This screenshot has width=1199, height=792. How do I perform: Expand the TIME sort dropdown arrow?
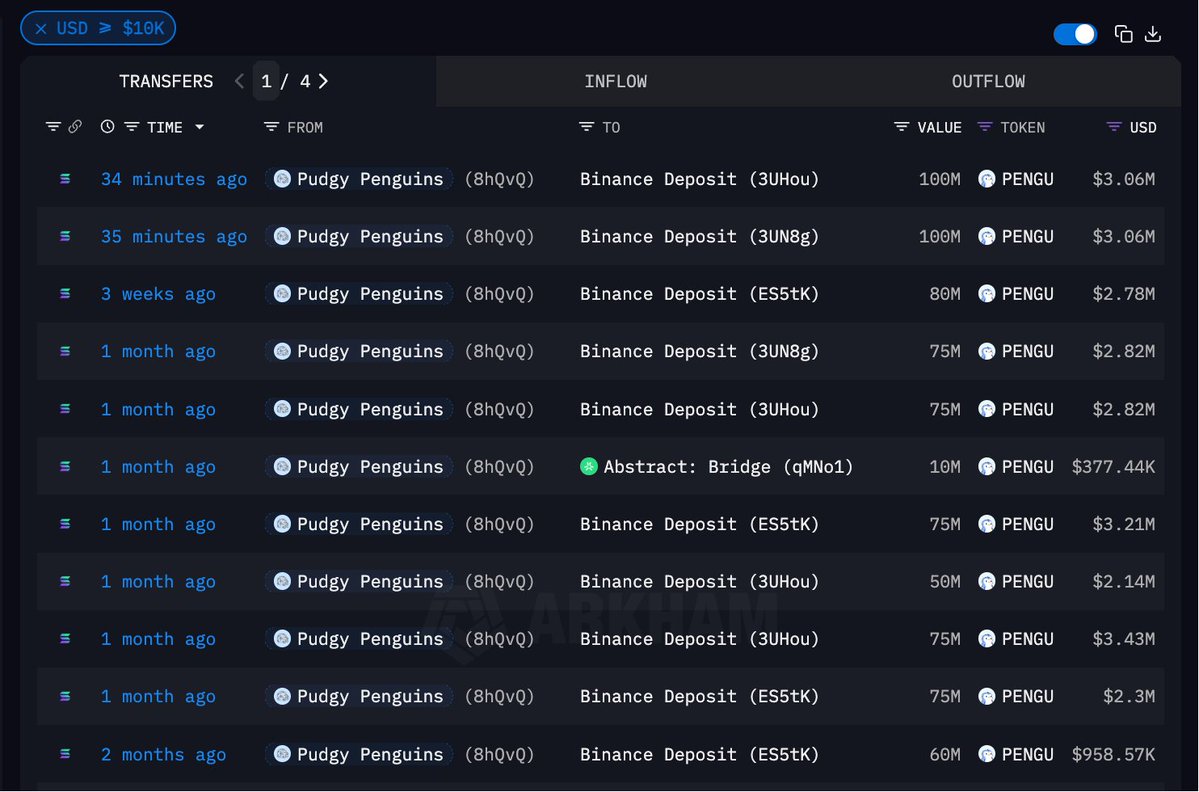[x=200, y=127]
